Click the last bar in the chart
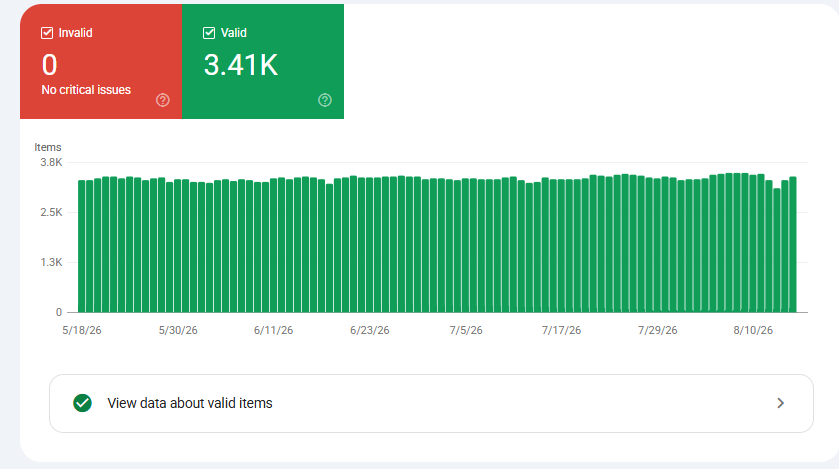The image size is (839, 469). tap(793, 244)
